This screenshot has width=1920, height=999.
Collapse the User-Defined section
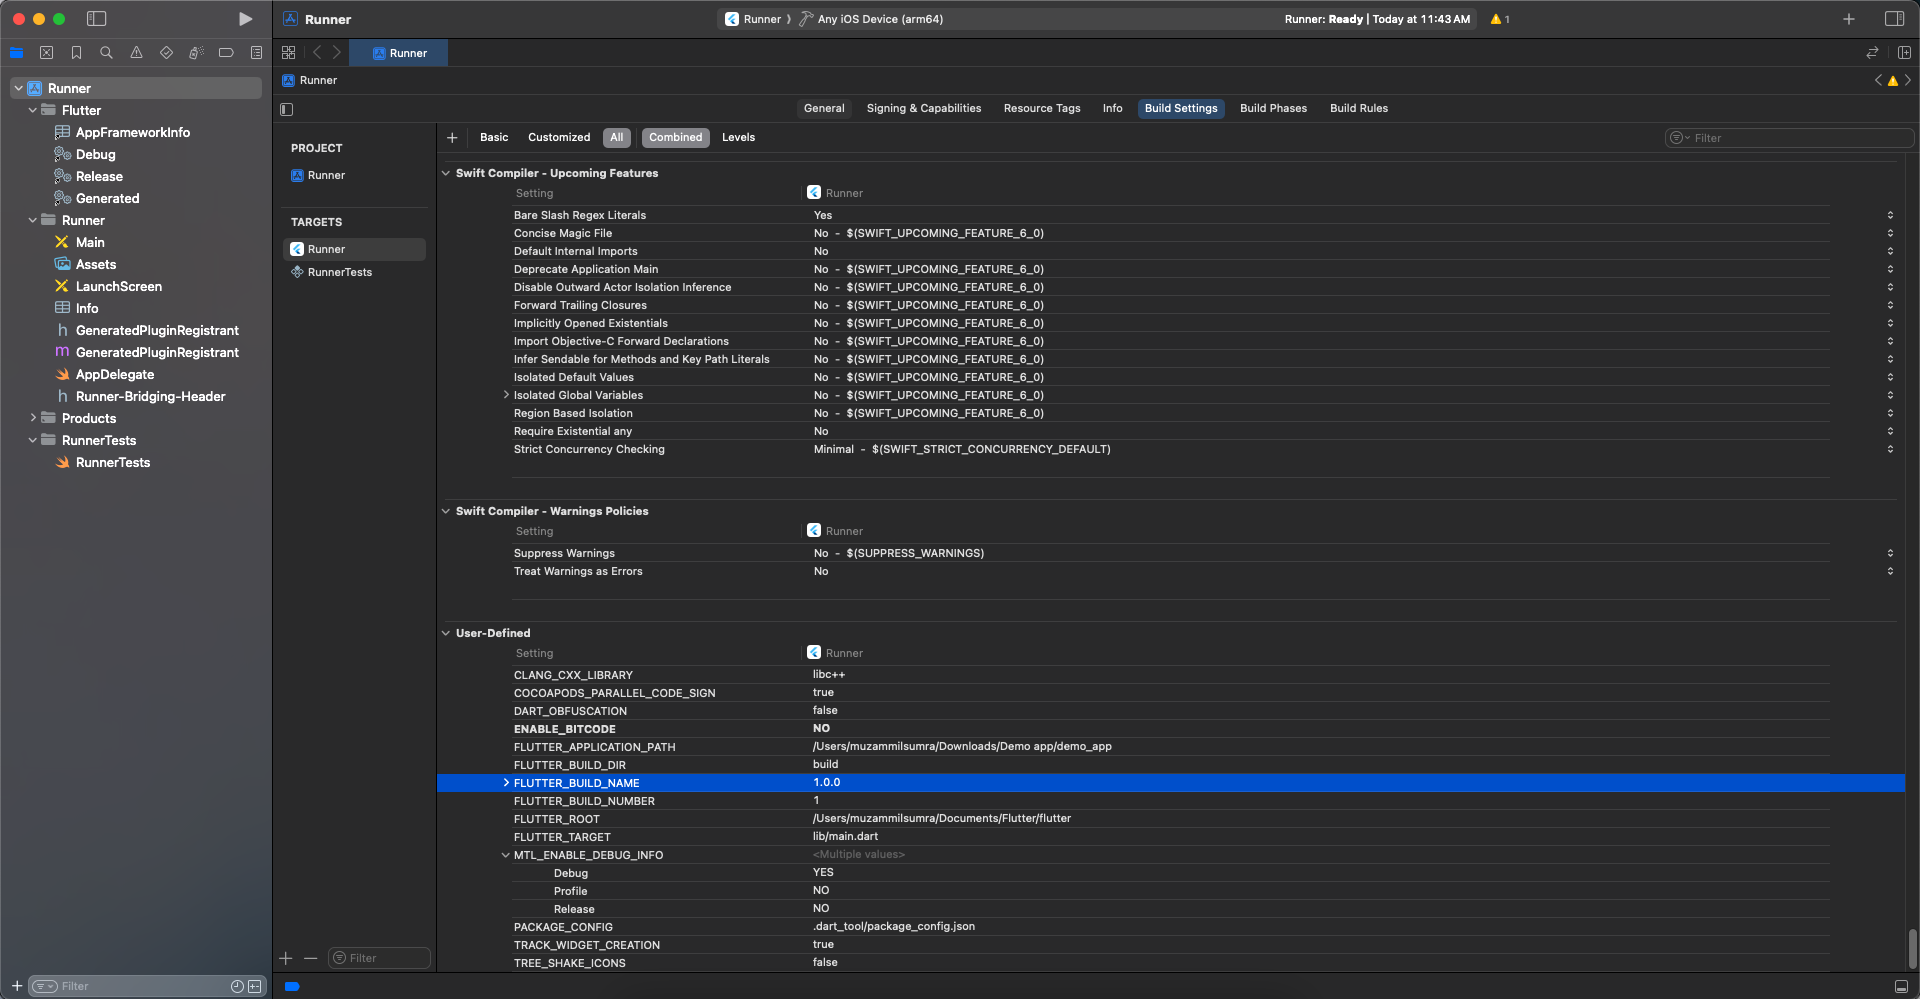pos(446,633)
